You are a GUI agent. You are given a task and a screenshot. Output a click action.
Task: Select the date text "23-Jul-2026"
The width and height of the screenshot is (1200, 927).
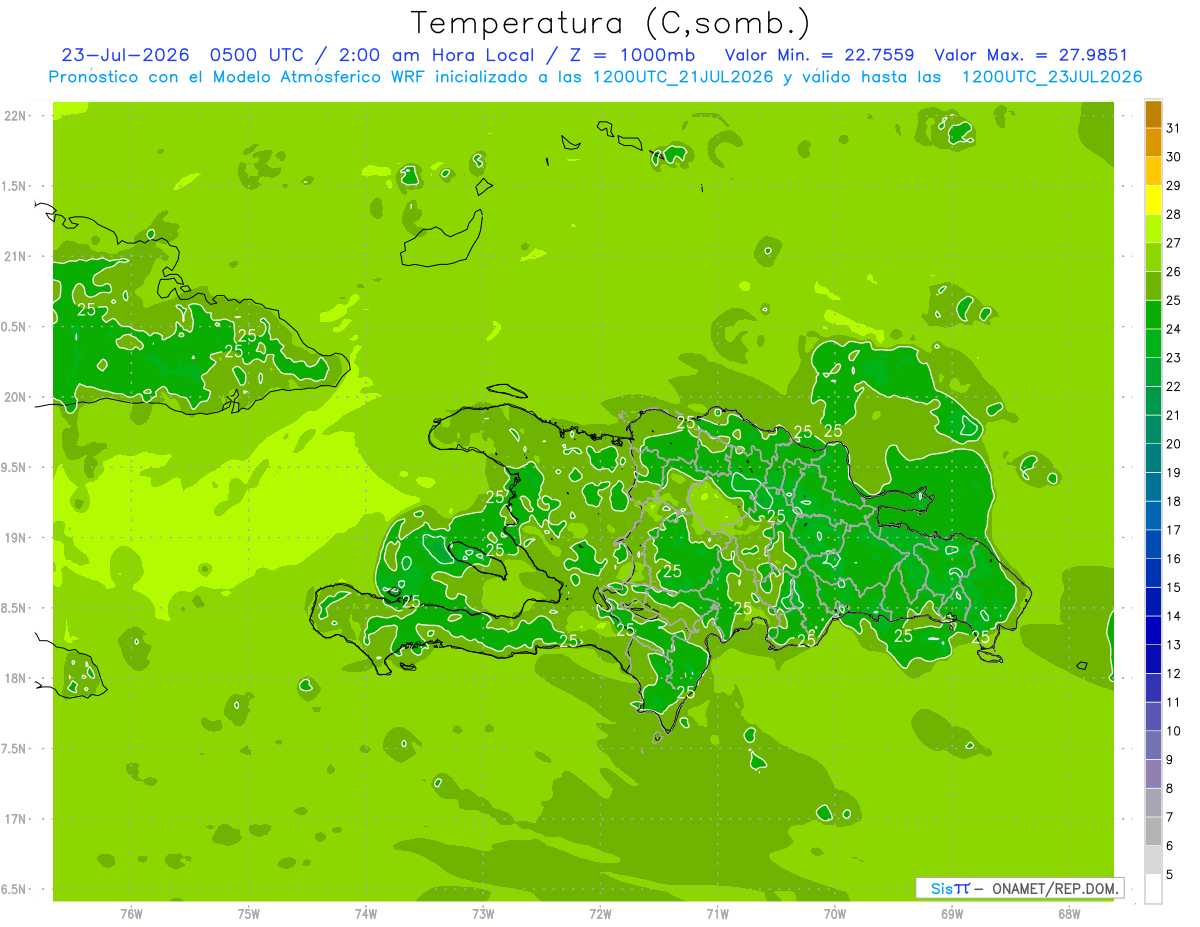pos(125,55)
